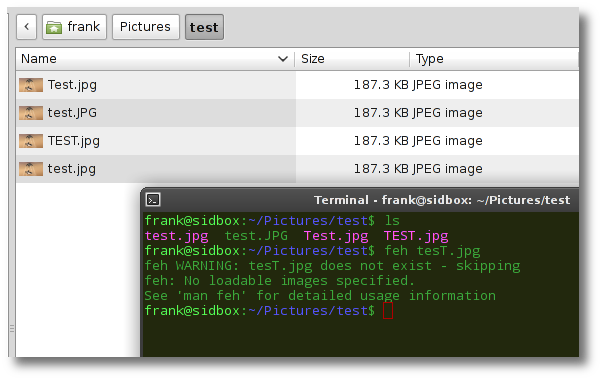Click the back arrow in path bar
The image size is (602, 380).
pos(26,27)
